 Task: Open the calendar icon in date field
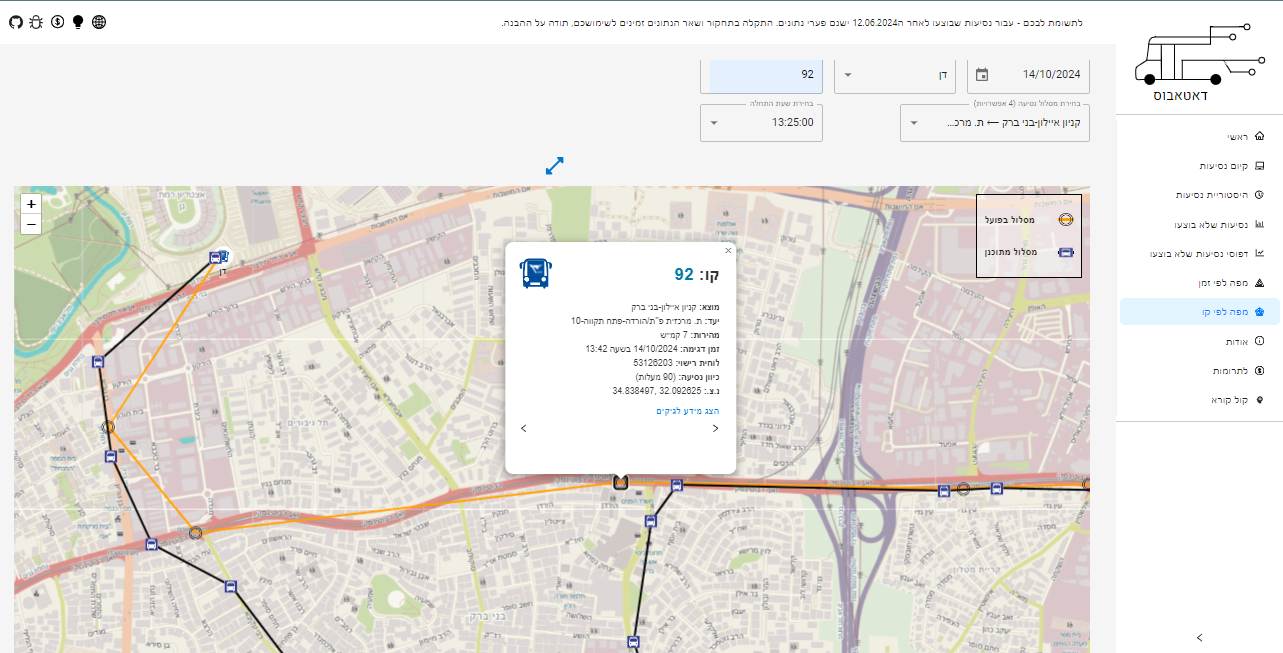(x=982, y=74)
